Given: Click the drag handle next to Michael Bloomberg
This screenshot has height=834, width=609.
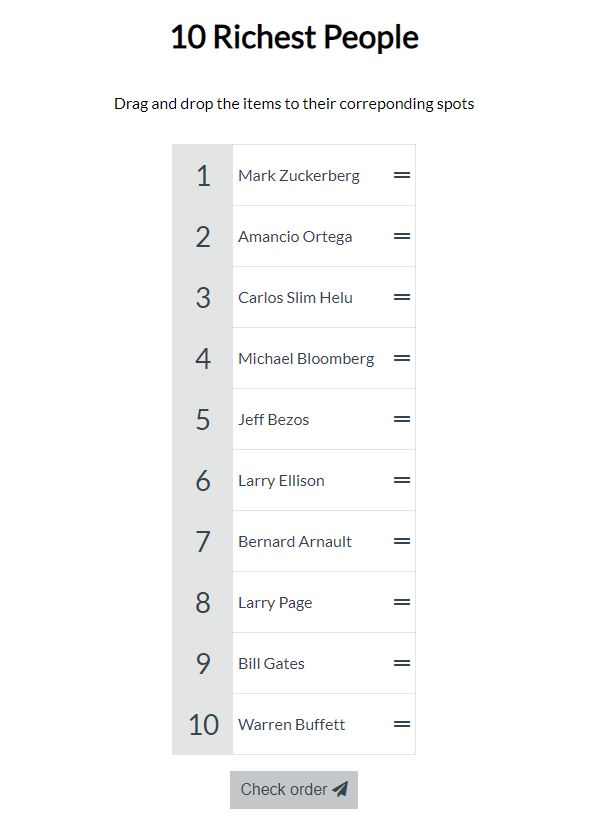Looking at the screenshot, I should 402,358.
